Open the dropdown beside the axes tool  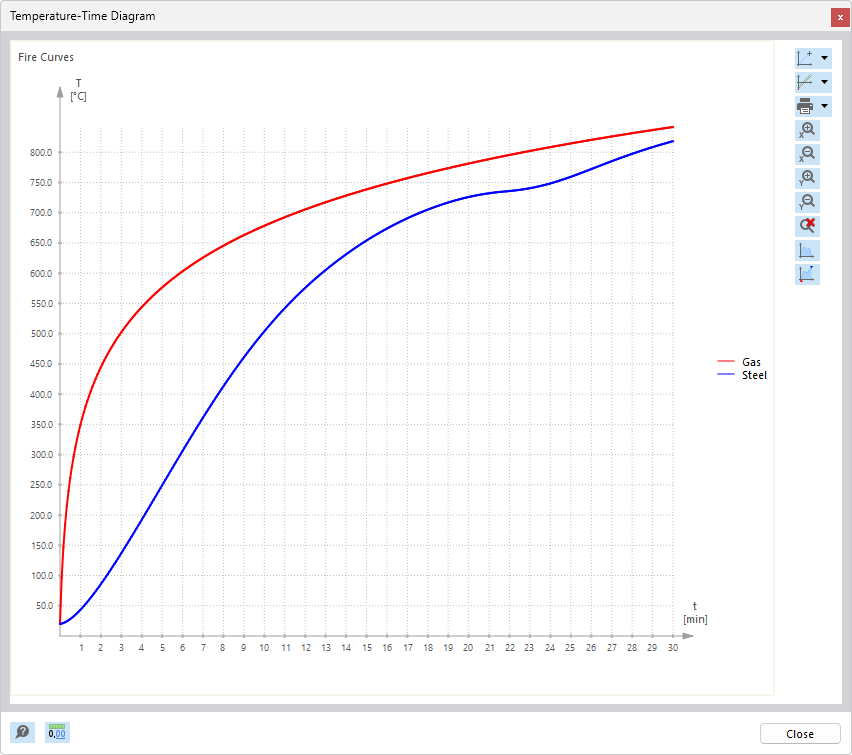coord(823,57)
